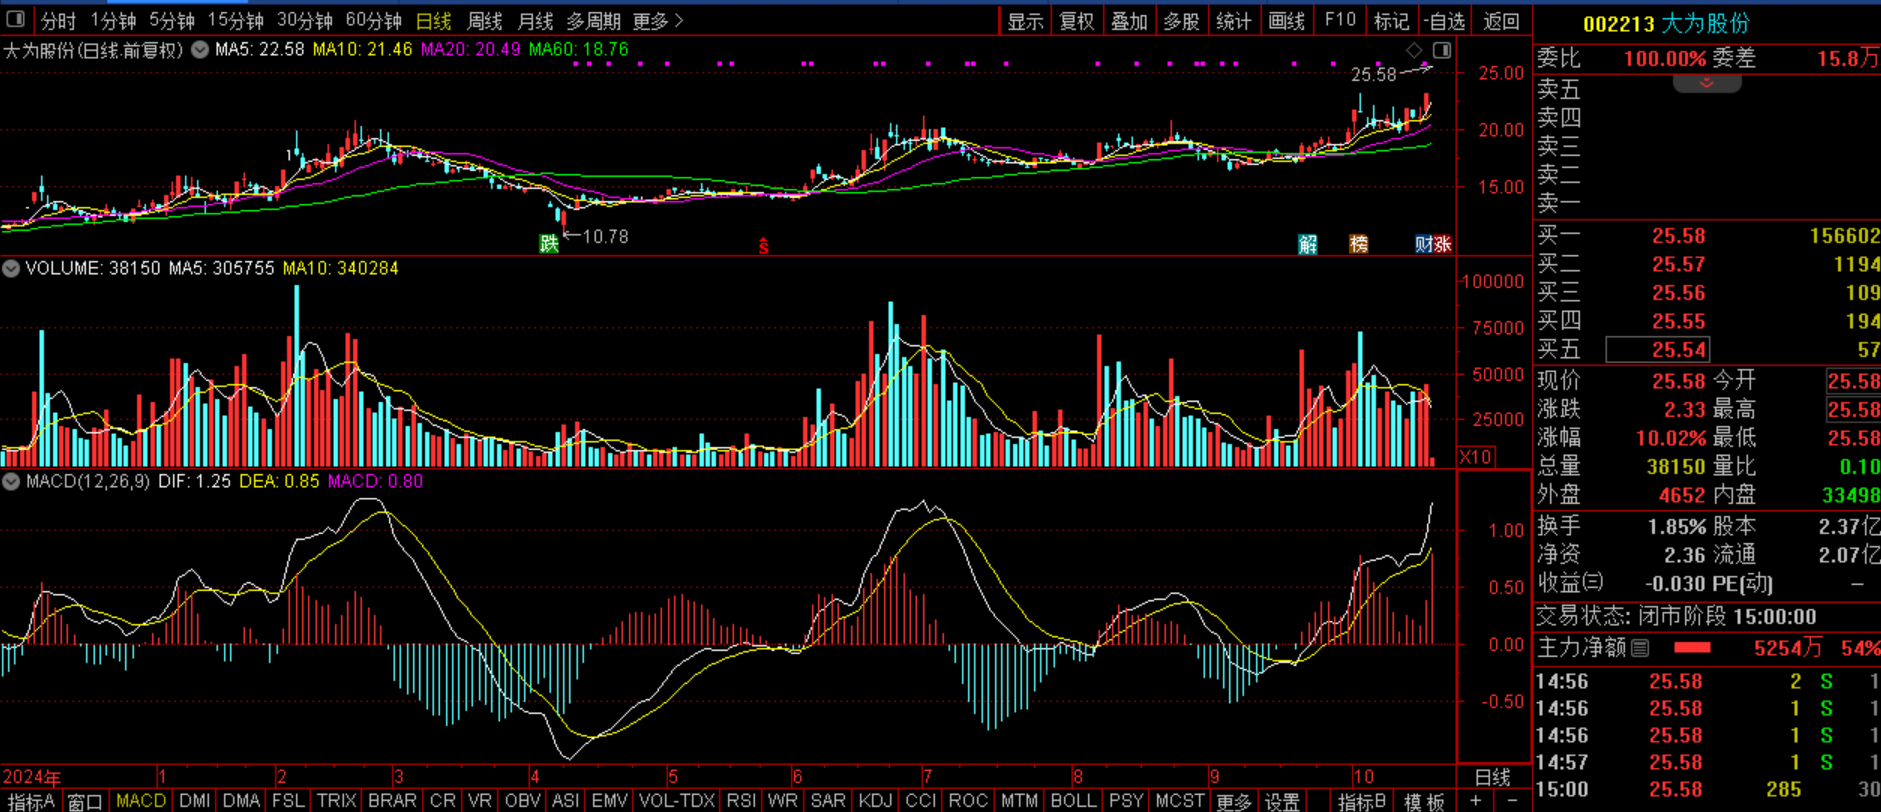Screen dimensions: 1881x812
Task: Select the KDJ indicator
Action: 875,801
